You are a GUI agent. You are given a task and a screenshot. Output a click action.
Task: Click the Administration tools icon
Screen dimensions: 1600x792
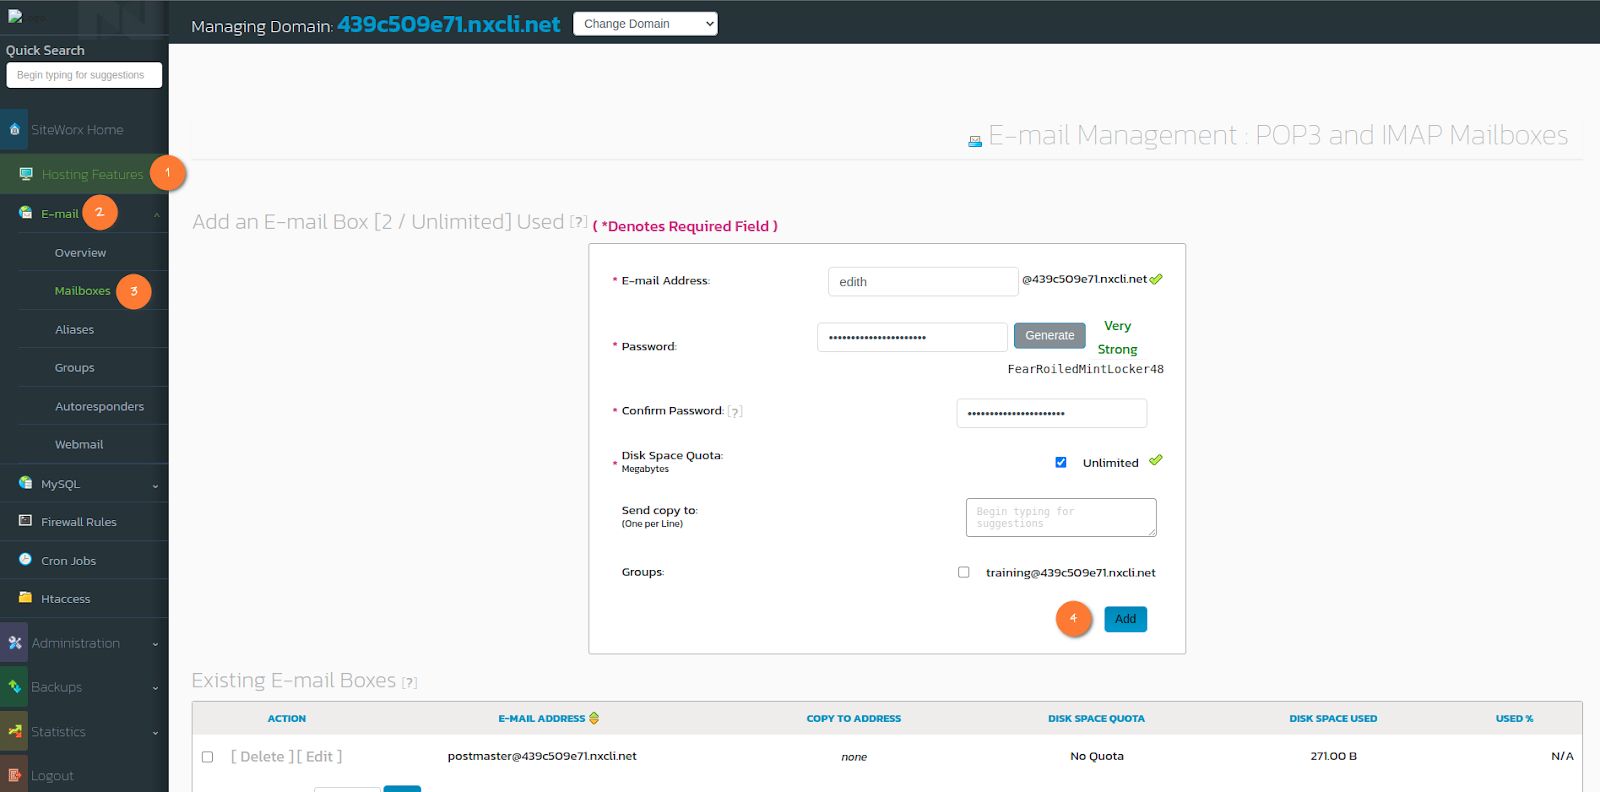[x=14, y=643]
